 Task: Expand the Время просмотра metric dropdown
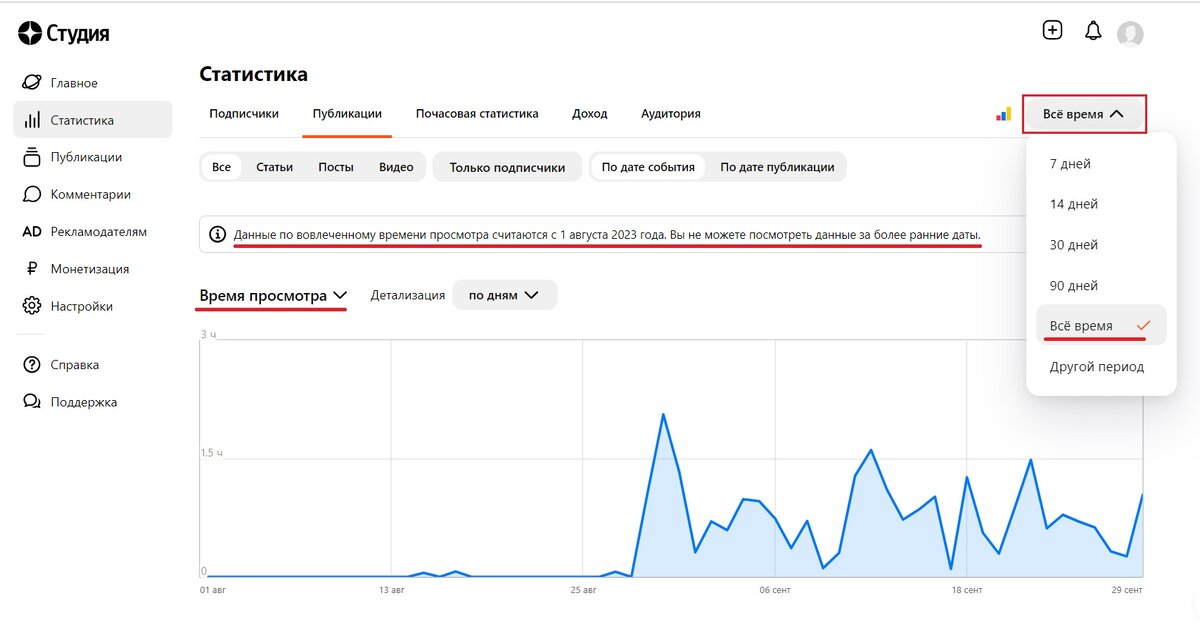coord(273,296)
